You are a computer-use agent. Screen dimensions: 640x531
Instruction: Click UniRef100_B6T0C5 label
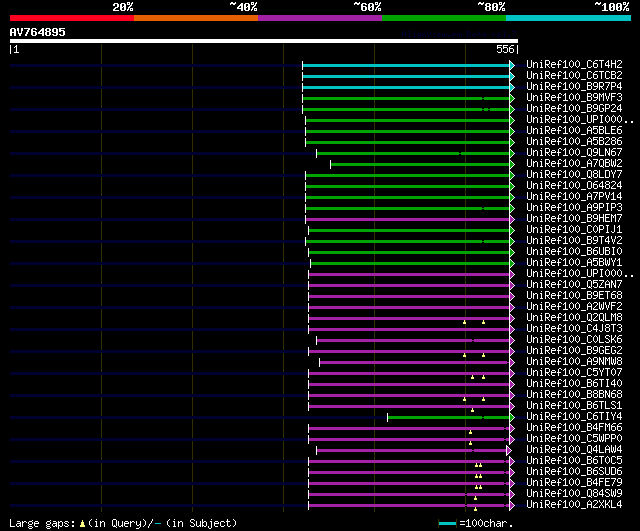coord(574,461)
